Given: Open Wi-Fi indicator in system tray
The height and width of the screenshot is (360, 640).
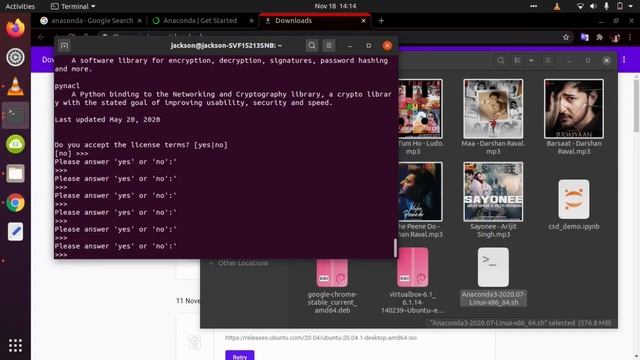Looking at the screenshot, I should (x=580, y=6).
